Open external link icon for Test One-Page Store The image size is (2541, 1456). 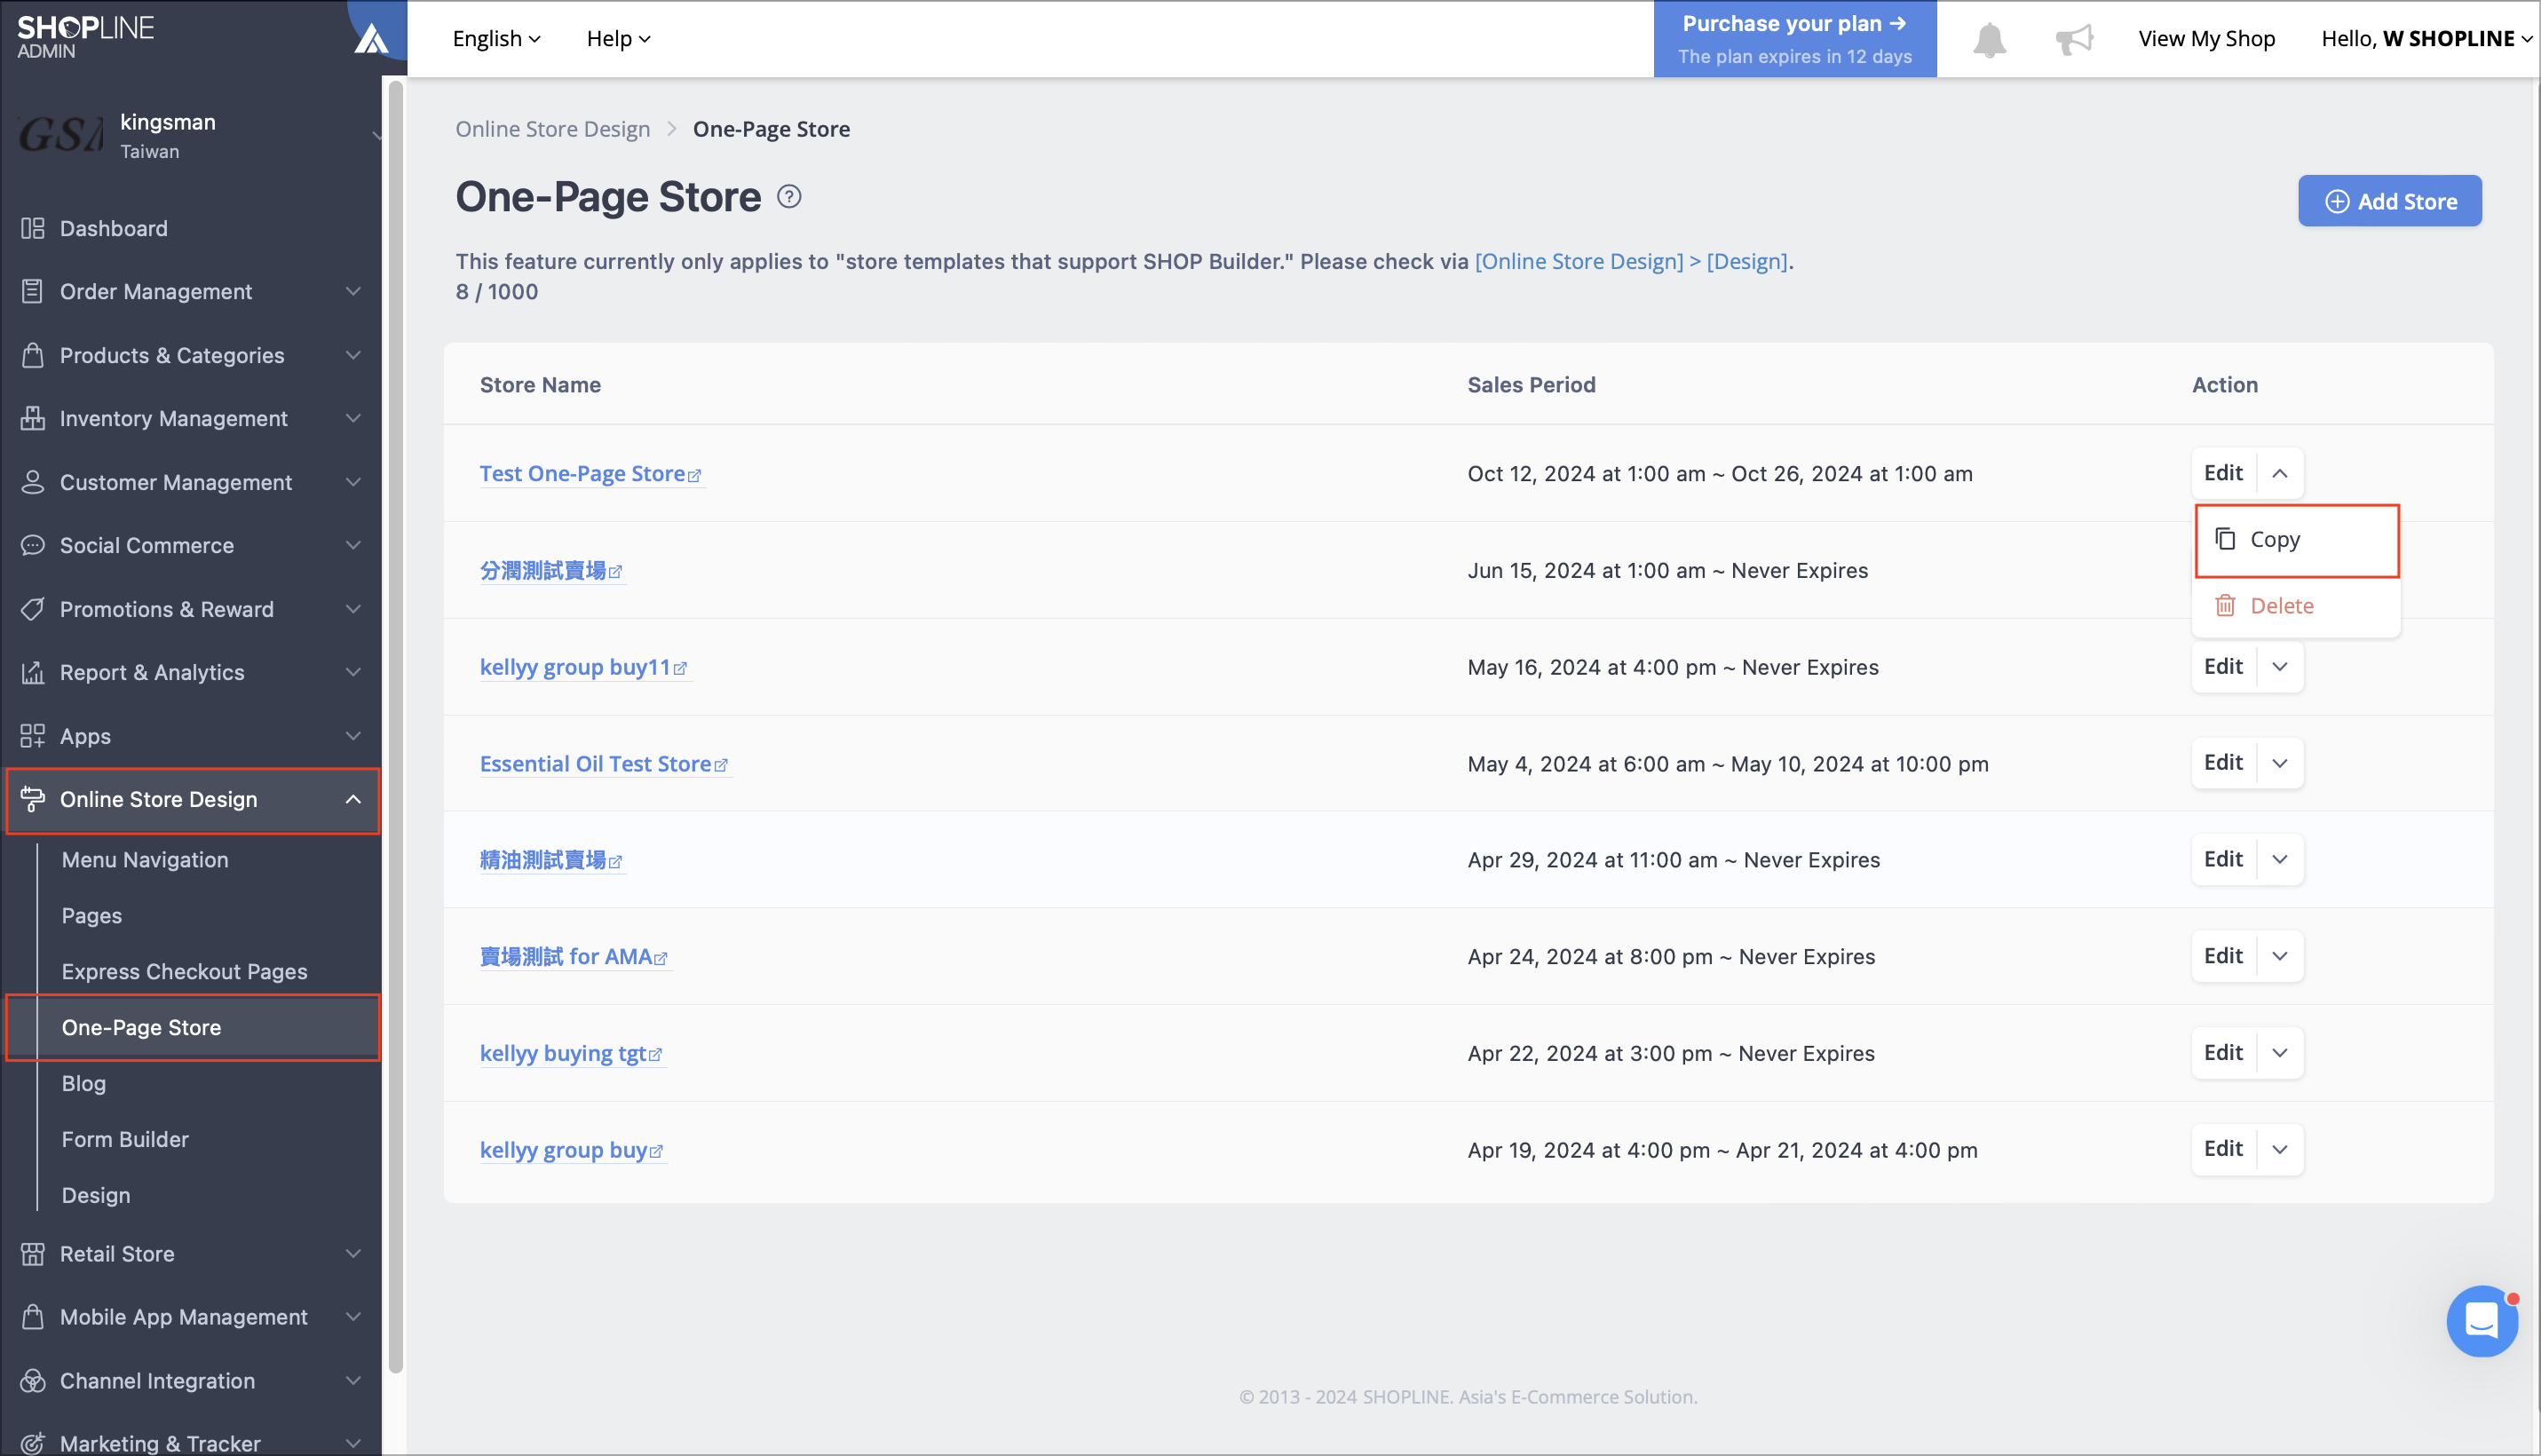(695, 475)
